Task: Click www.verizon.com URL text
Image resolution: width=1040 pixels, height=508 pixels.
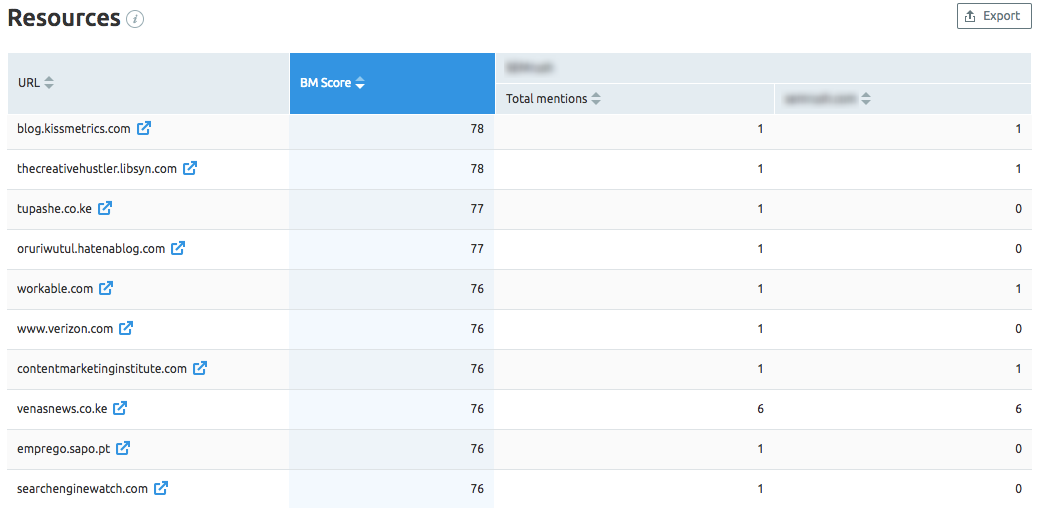Action: coord(65,328)
